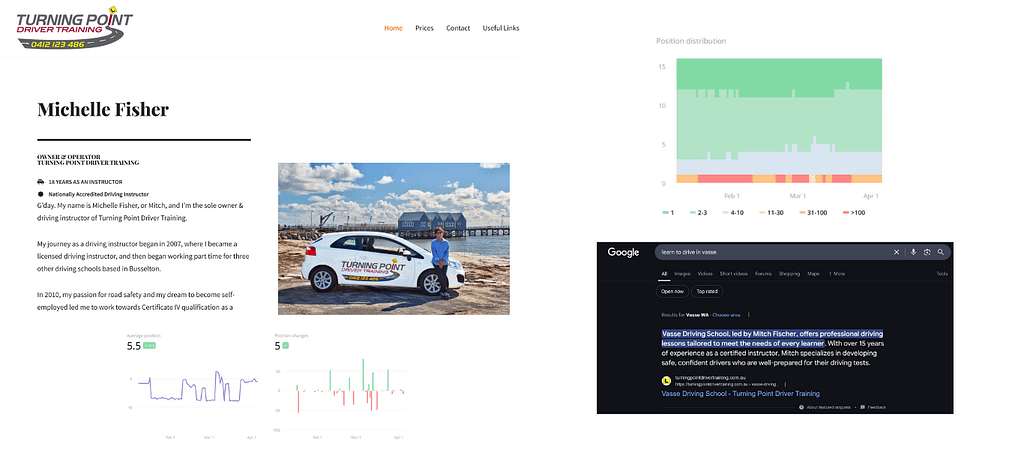Open options dots next to 'Choose area'
Viewport: 1024px width, 450px height.
click(749, 314)
